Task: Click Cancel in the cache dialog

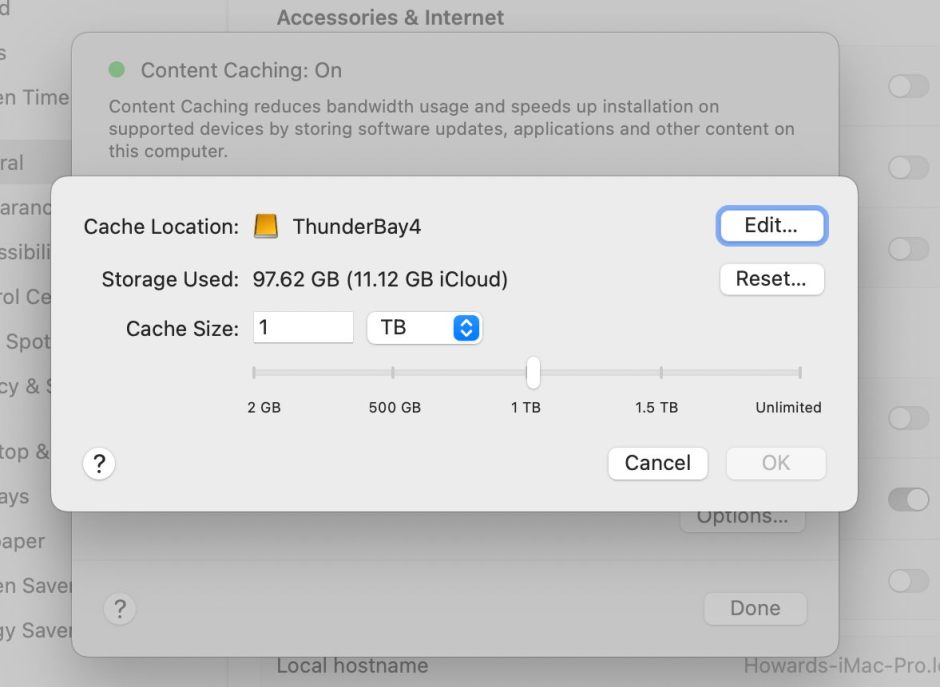Action: [657, 463]
